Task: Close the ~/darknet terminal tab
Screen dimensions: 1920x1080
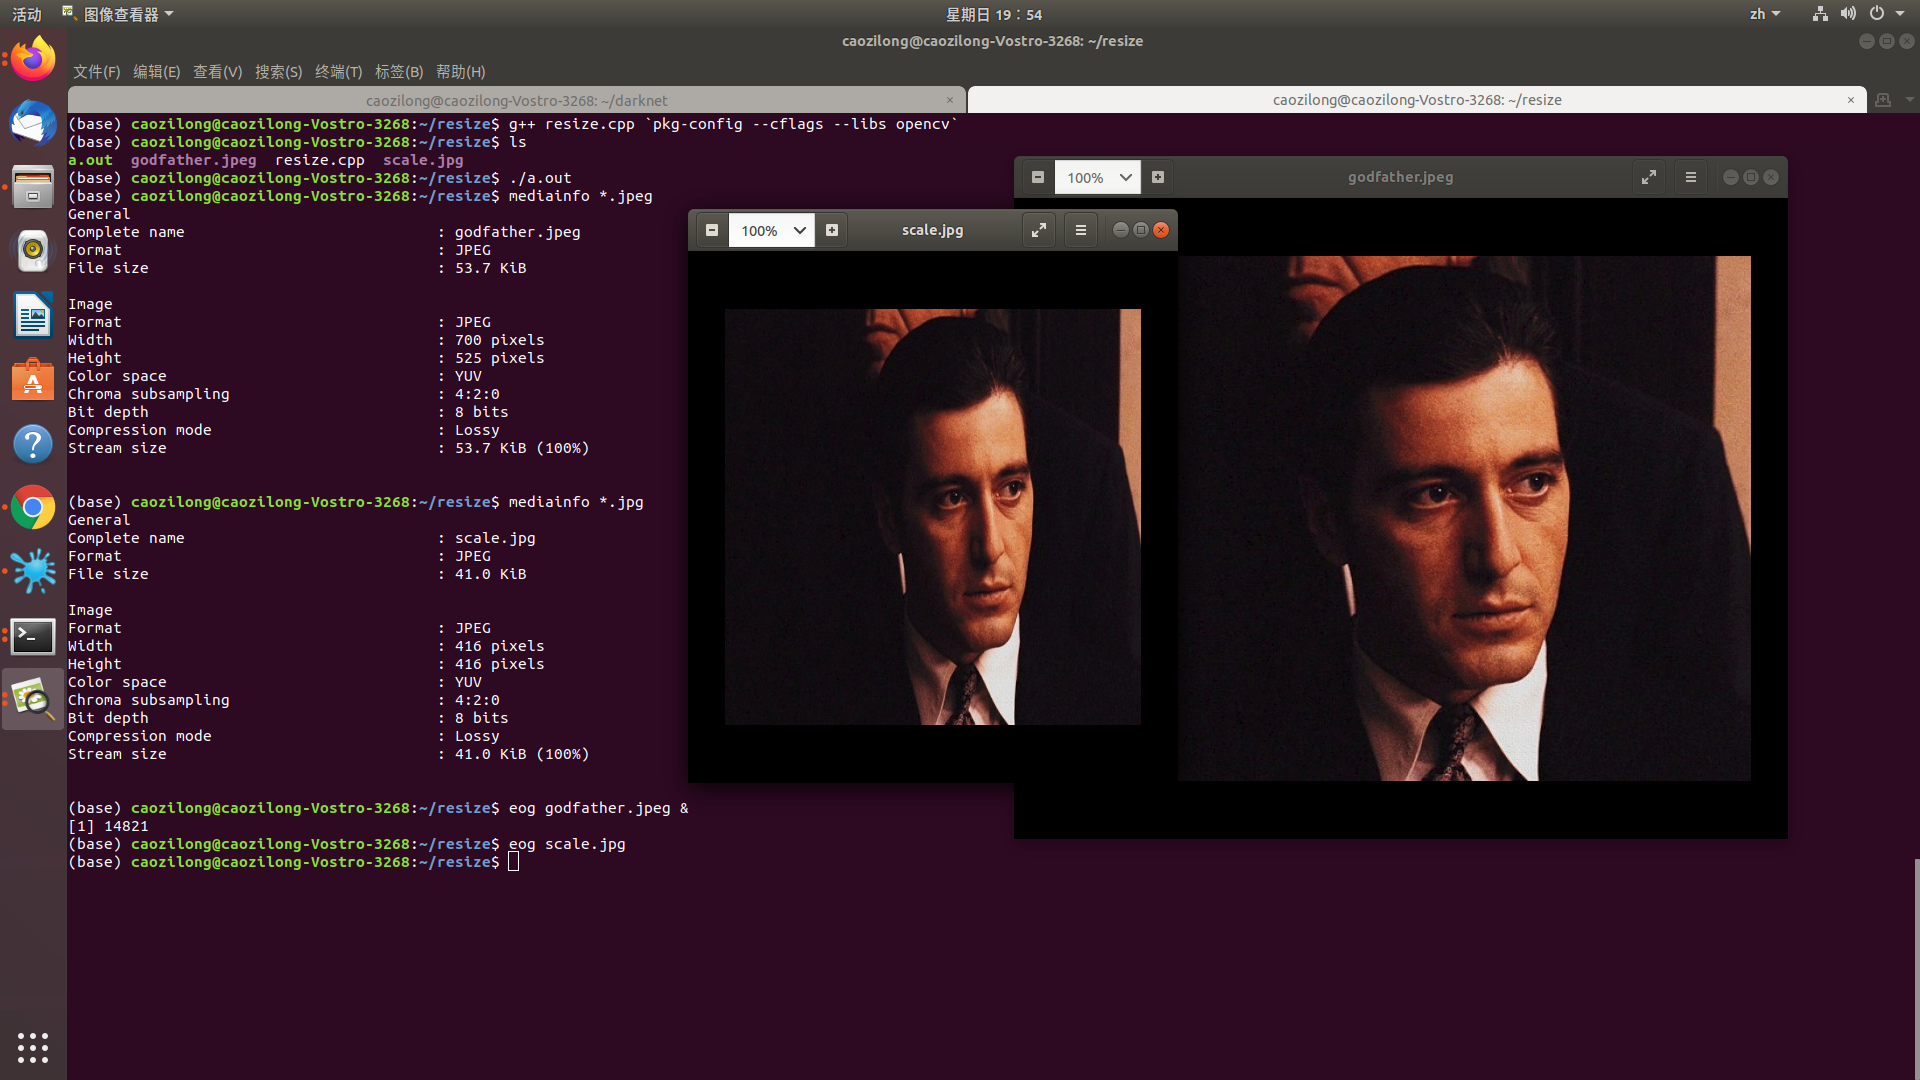Action: [x=950, y=100]
